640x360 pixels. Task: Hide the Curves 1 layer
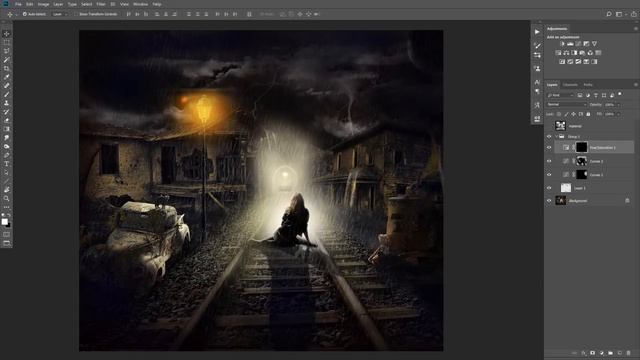[549, 175]
